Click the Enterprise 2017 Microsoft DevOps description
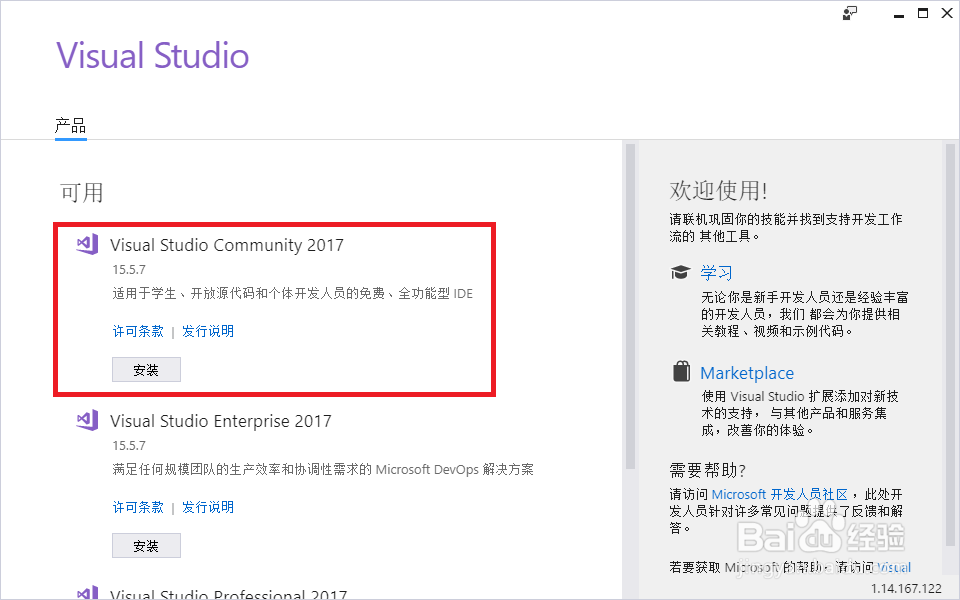The image size is (960, 600). pos(323,470)
